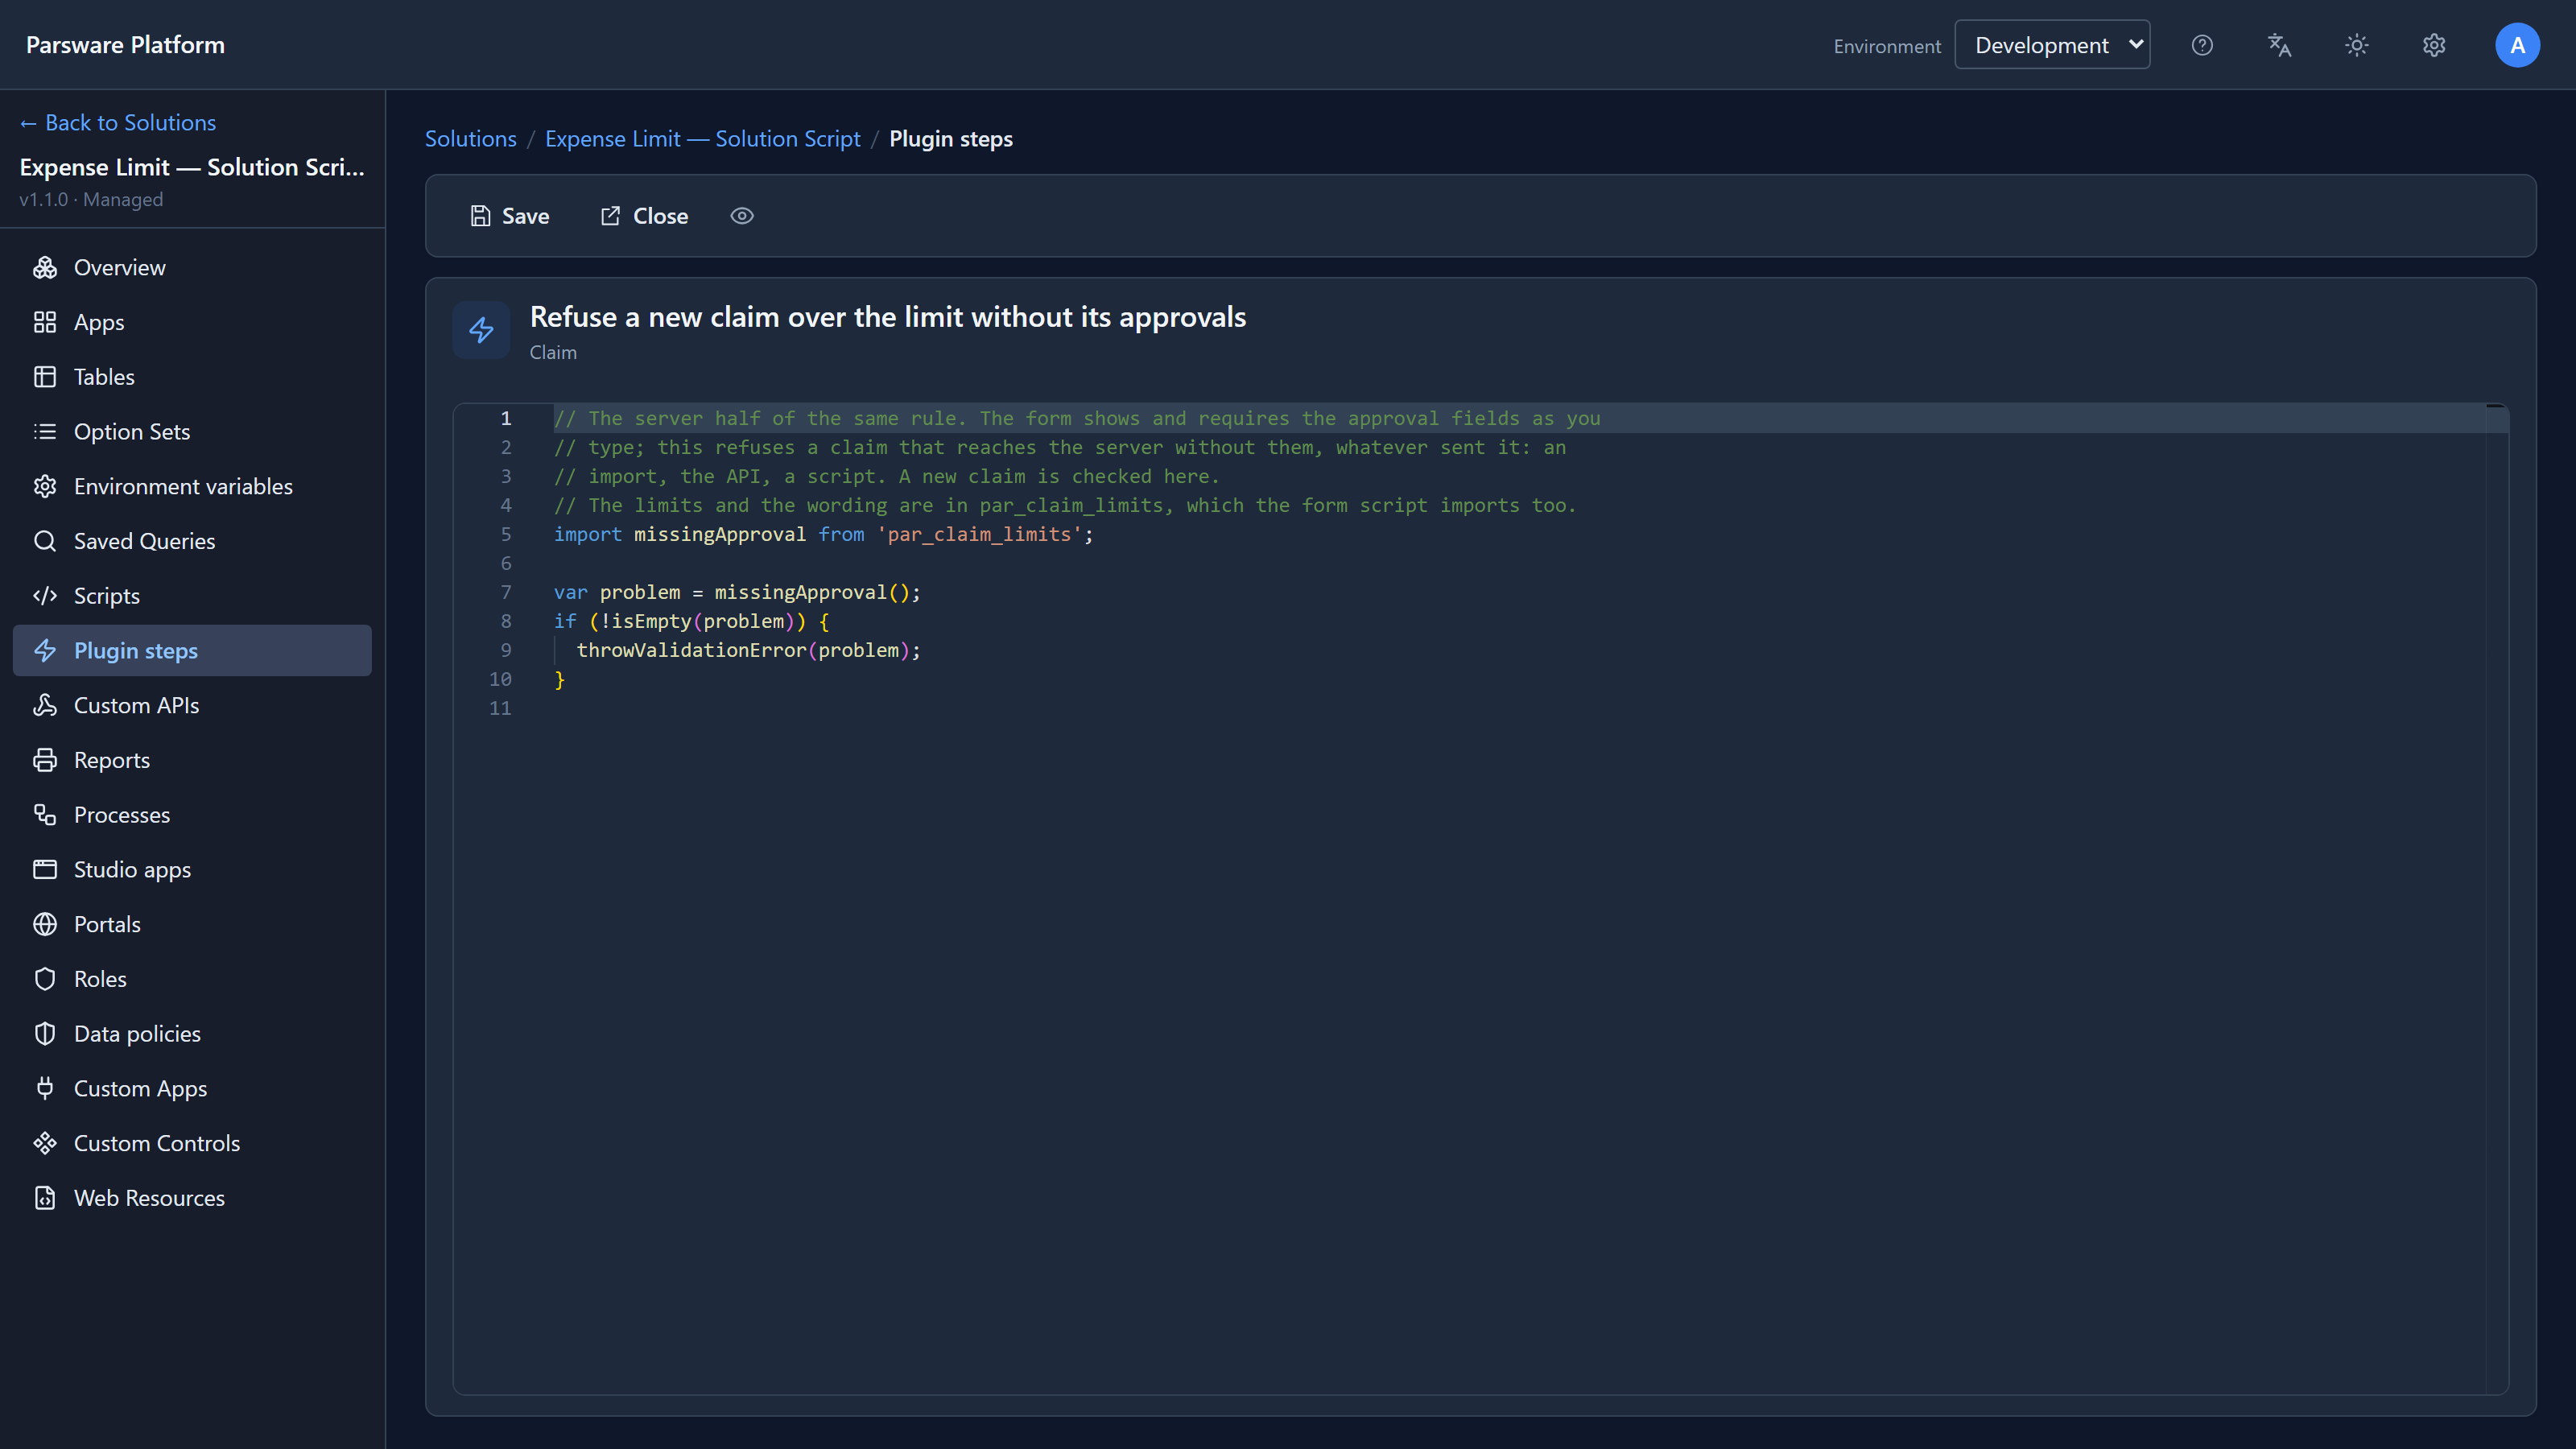Click code line 5 import statement
This screenshot has height=1449, width=2576.
824,534
